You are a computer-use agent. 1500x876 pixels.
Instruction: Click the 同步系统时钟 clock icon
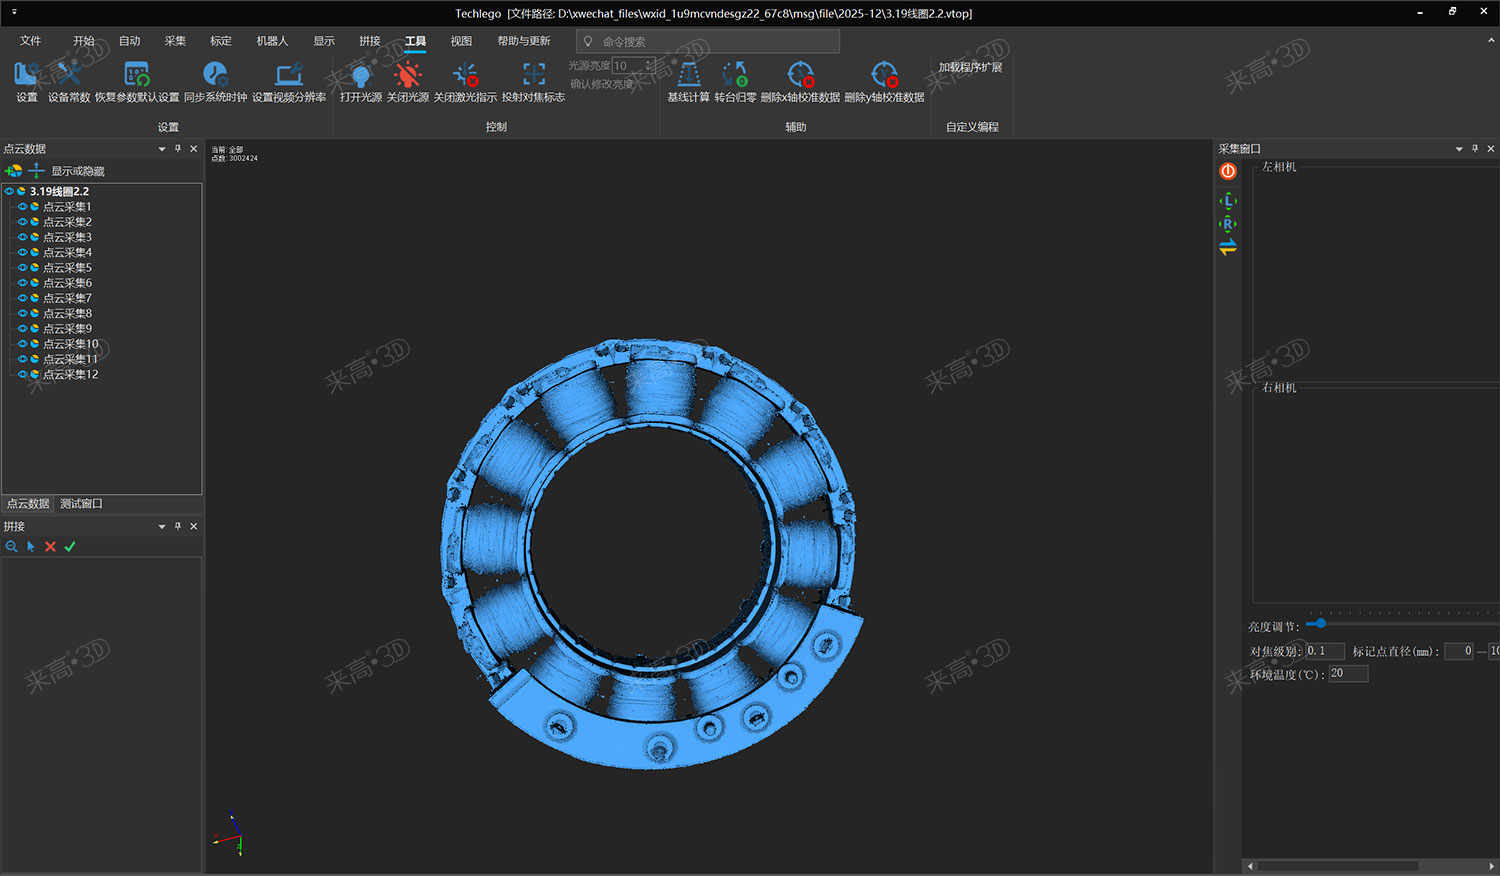[x=215, y=76]
